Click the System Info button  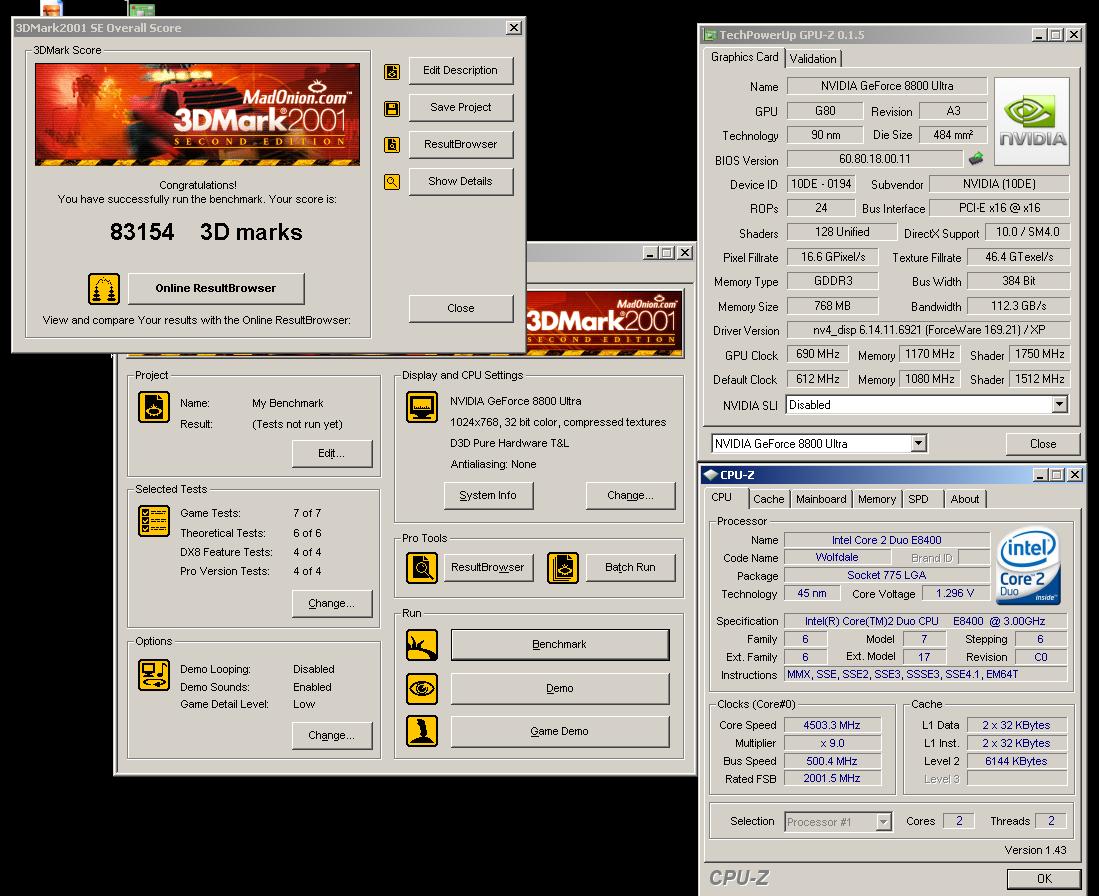[488, 496]
